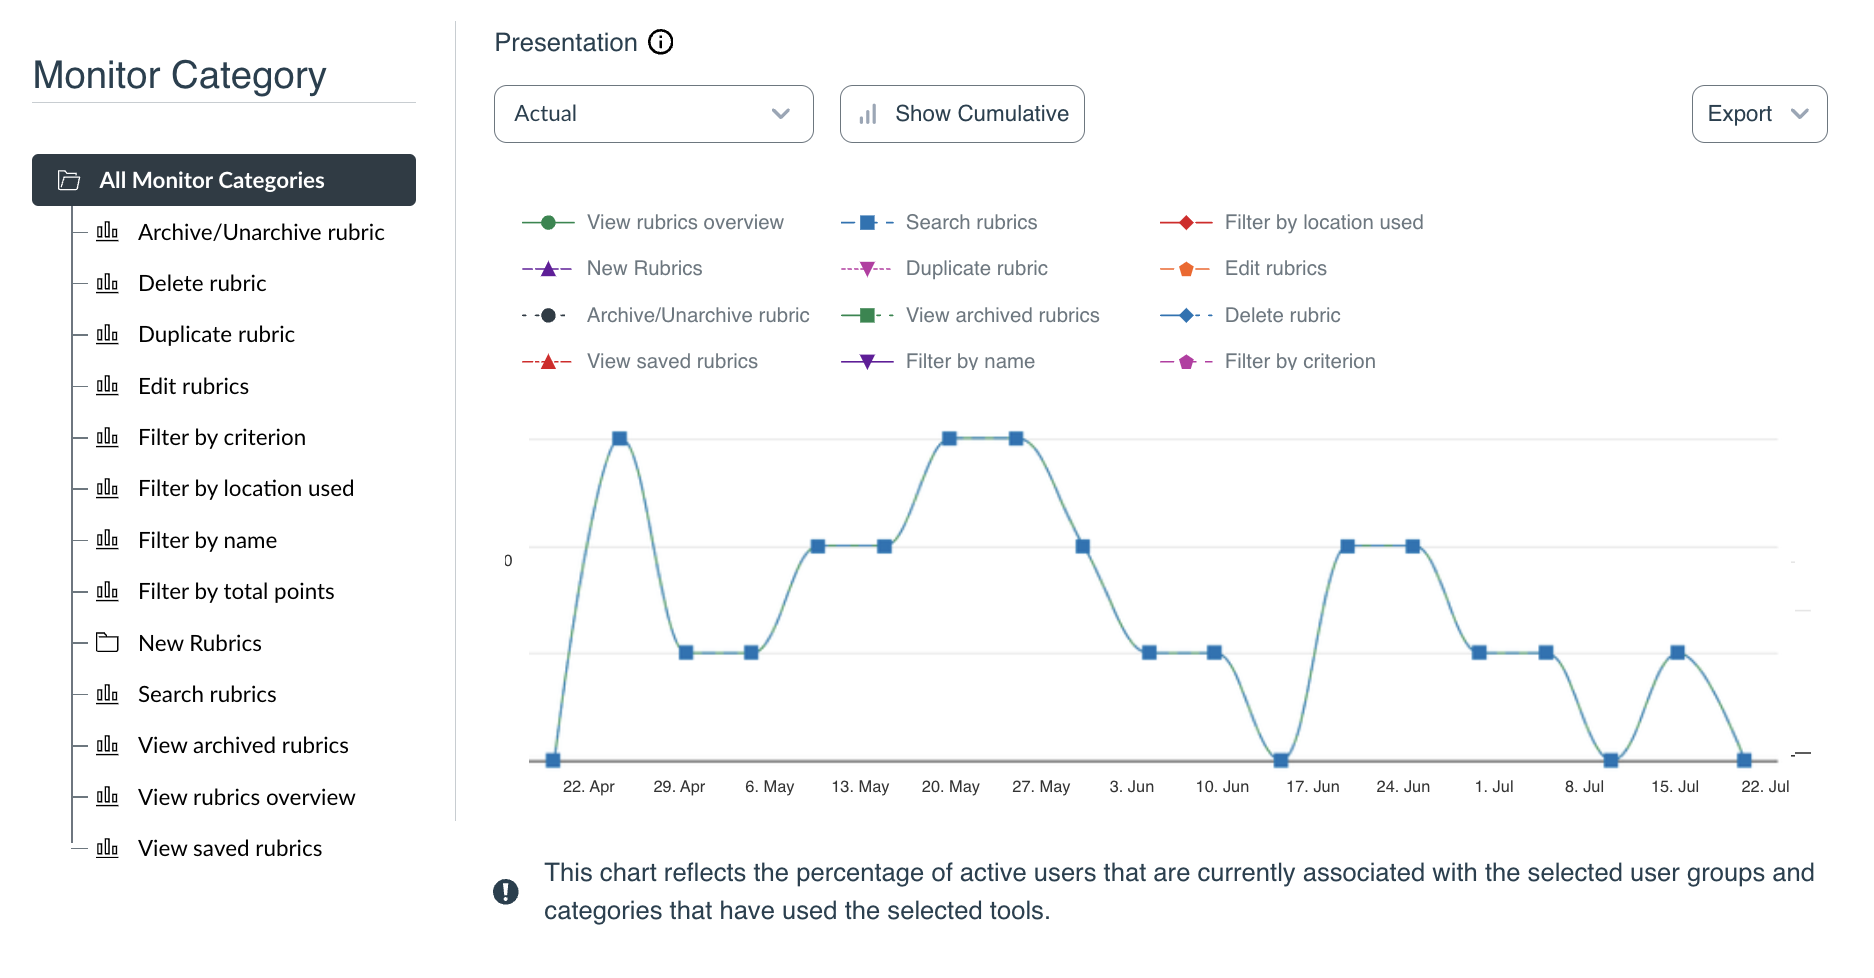Click the bar chart icon beside Delete rubric
This screenshot has width=1874, height=978.
coord(107,283)
